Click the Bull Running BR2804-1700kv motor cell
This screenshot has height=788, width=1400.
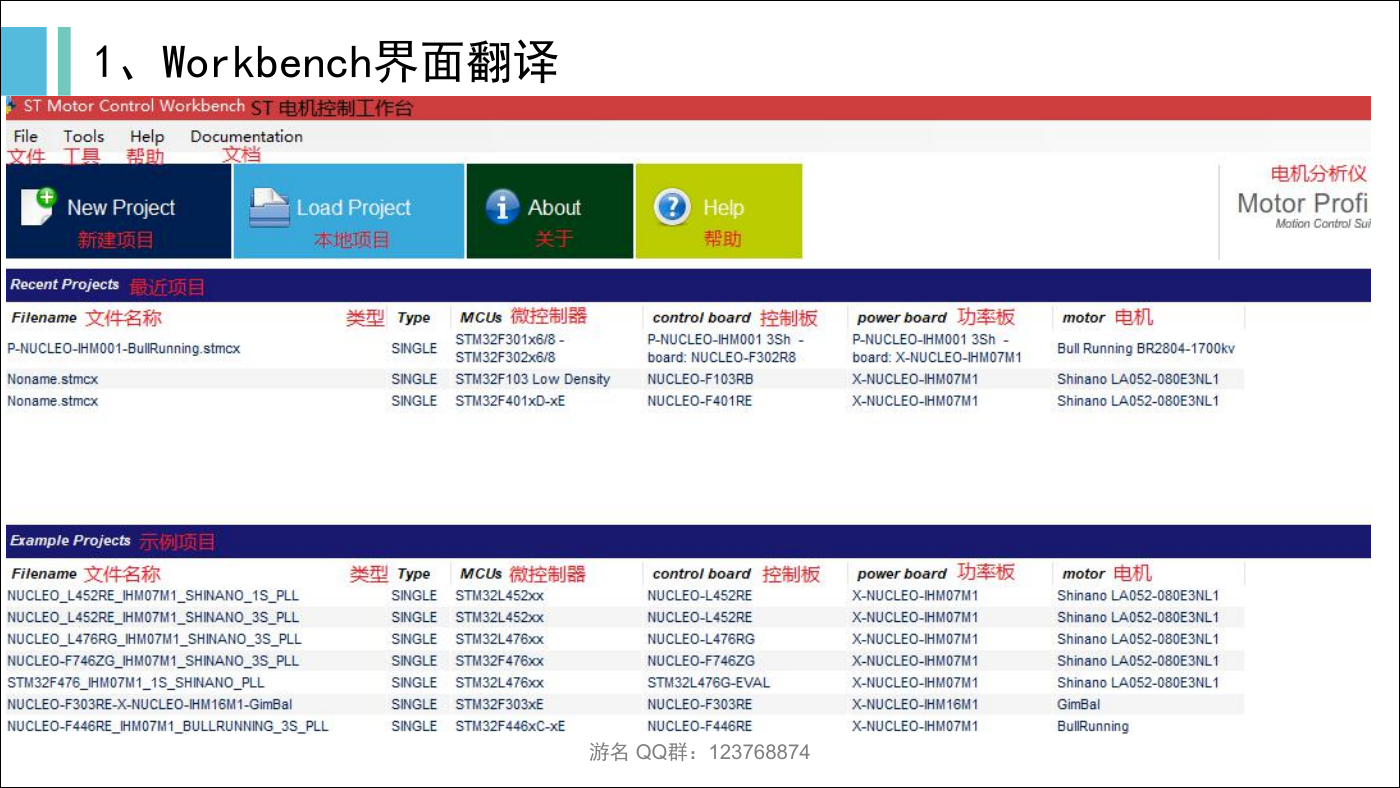(x=1146, y=349)
